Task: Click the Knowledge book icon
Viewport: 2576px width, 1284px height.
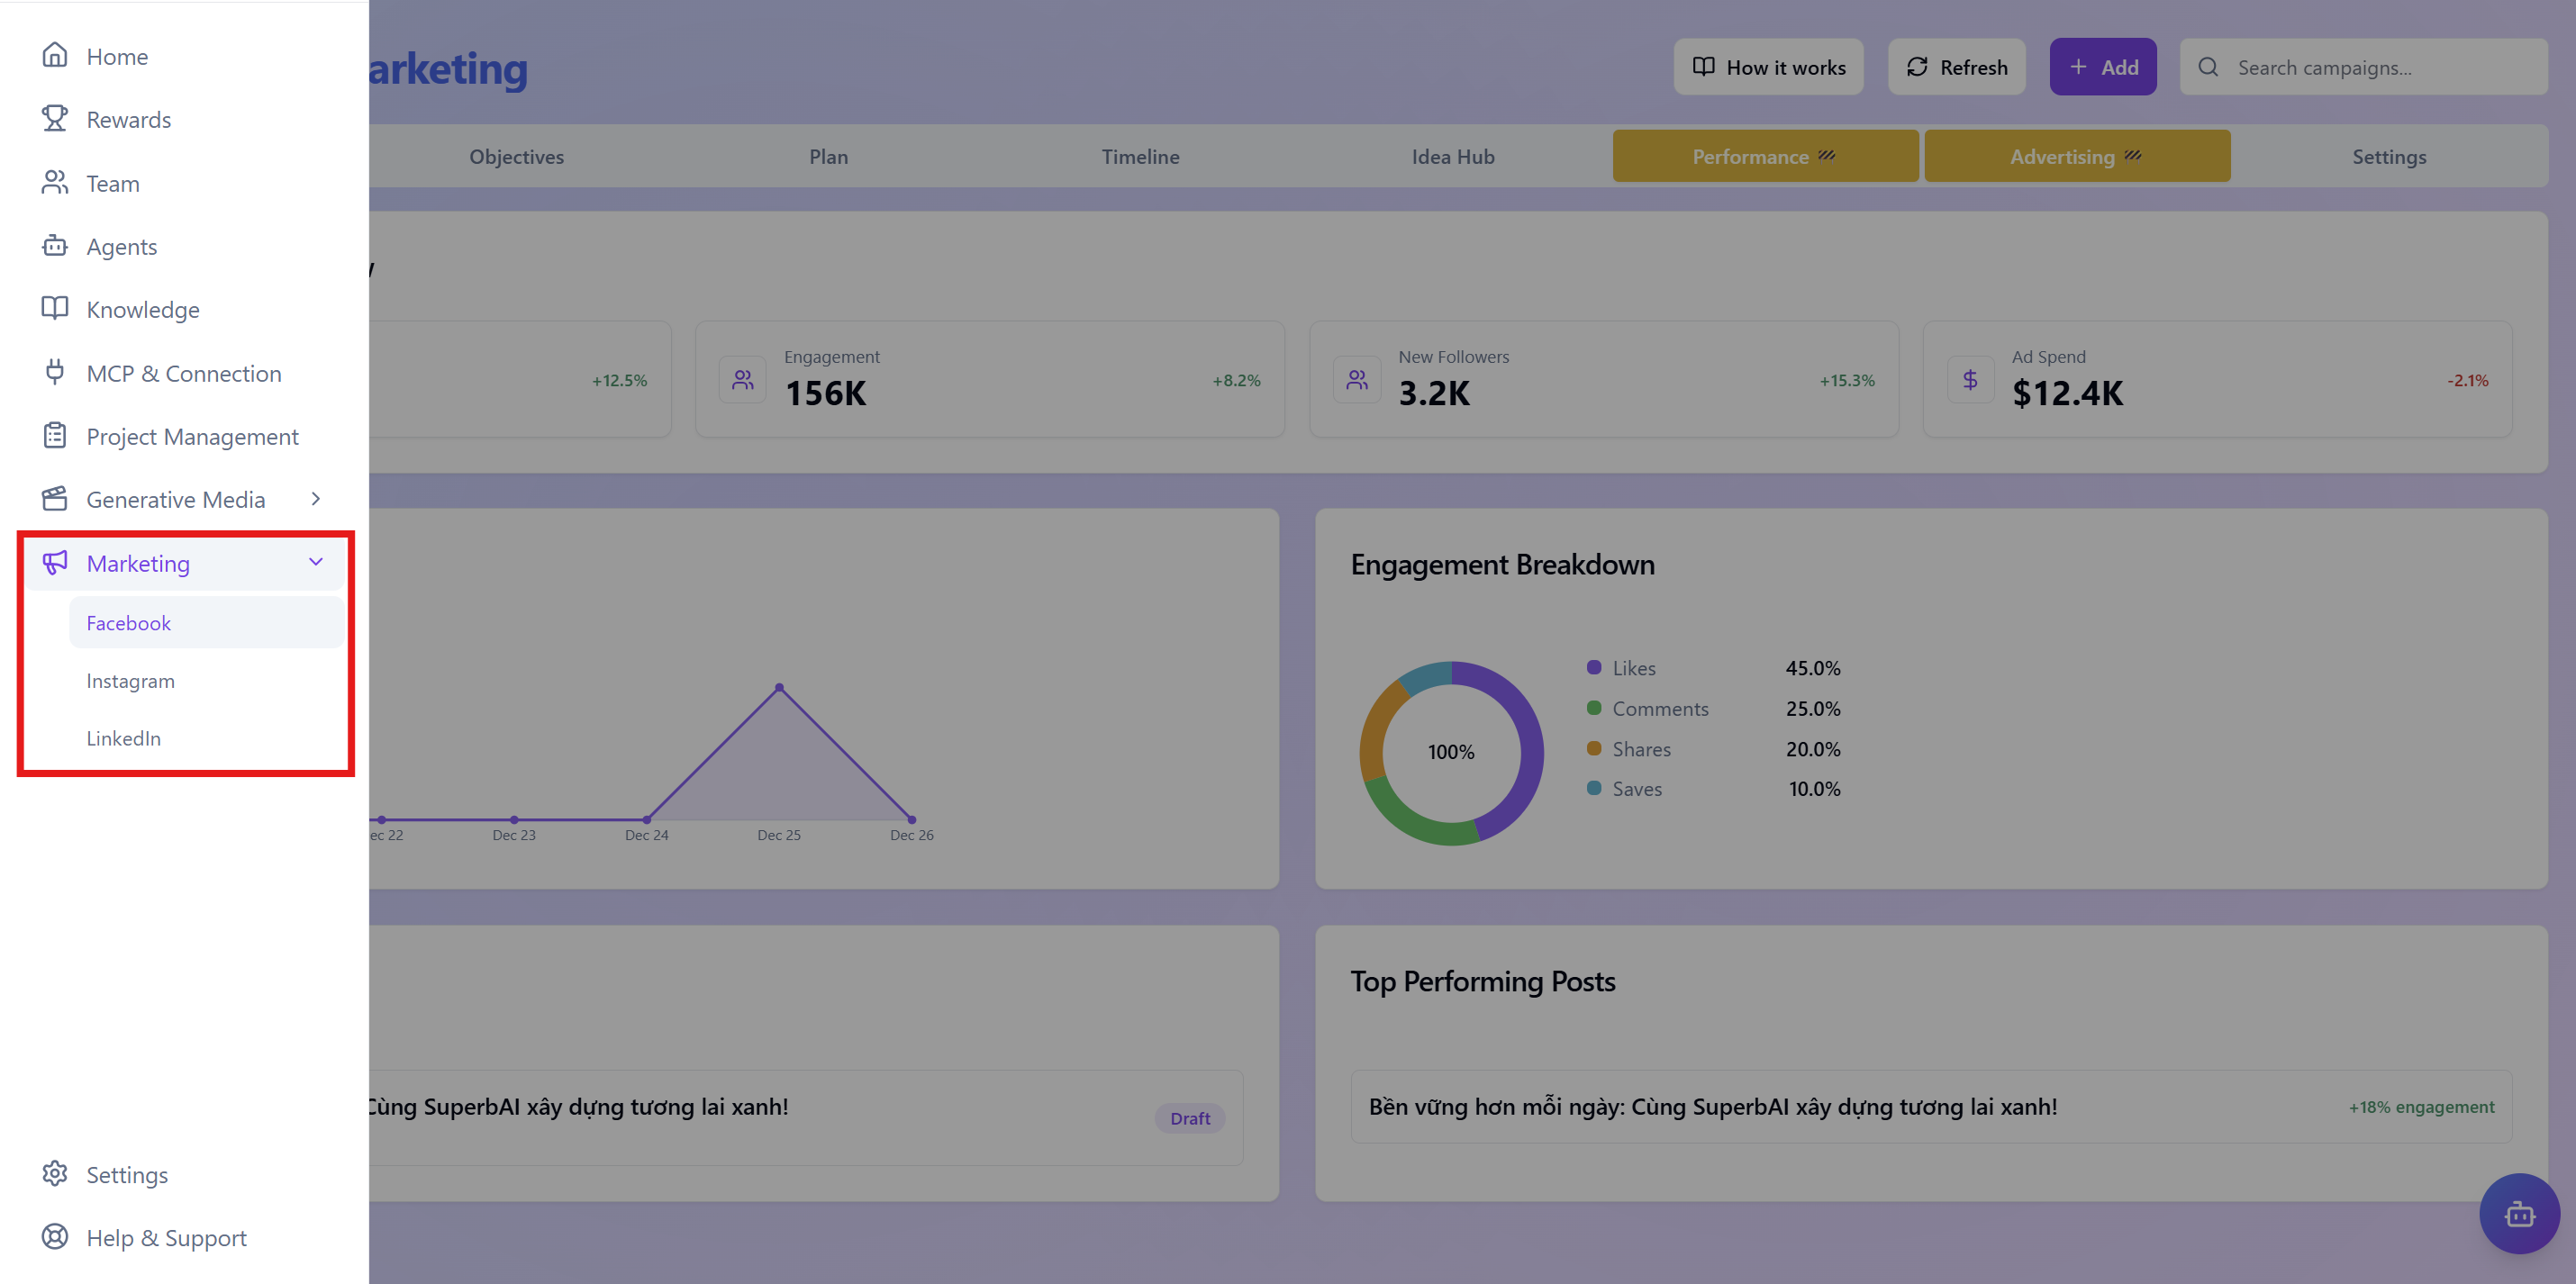Action: 56,309
